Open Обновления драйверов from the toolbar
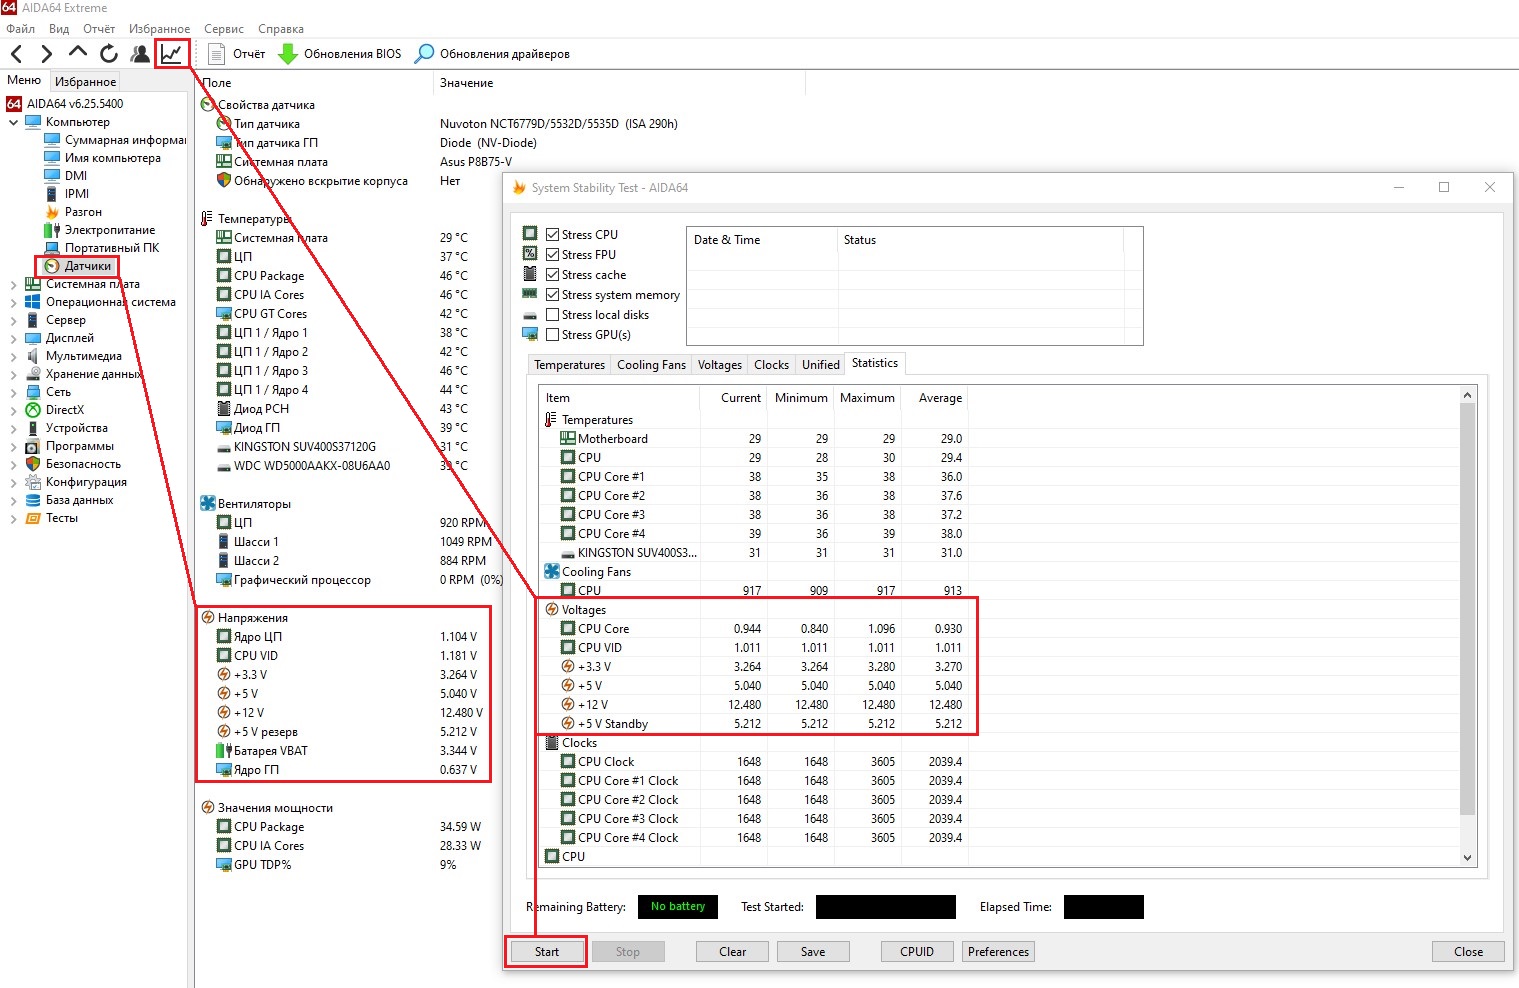Viewport: 1519px width, 988px height. coord(492,54)
